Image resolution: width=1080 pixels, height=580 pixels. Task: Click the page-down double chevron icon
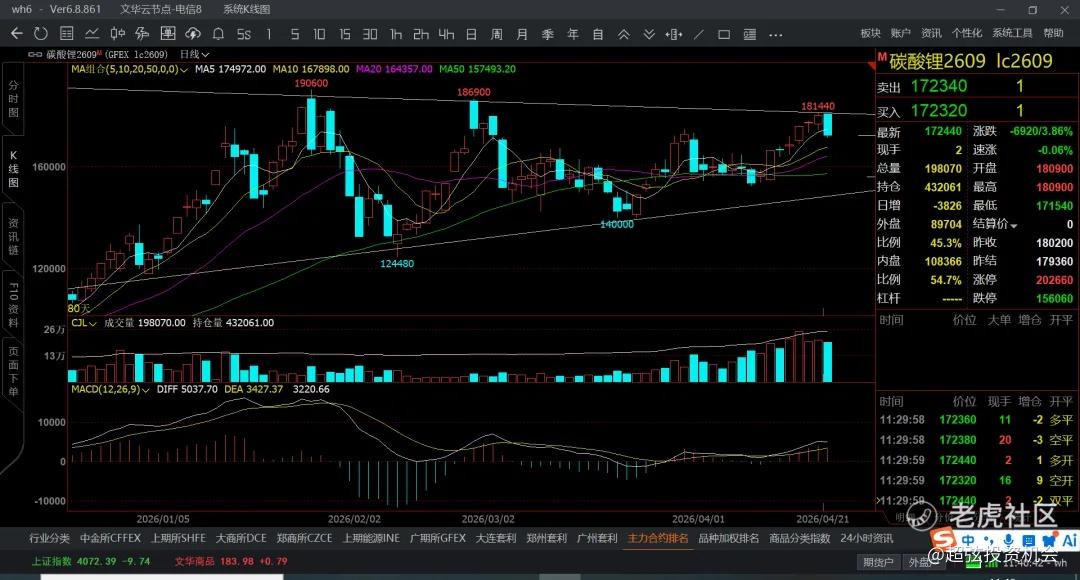pyautogui.click(x=649, y=34)
